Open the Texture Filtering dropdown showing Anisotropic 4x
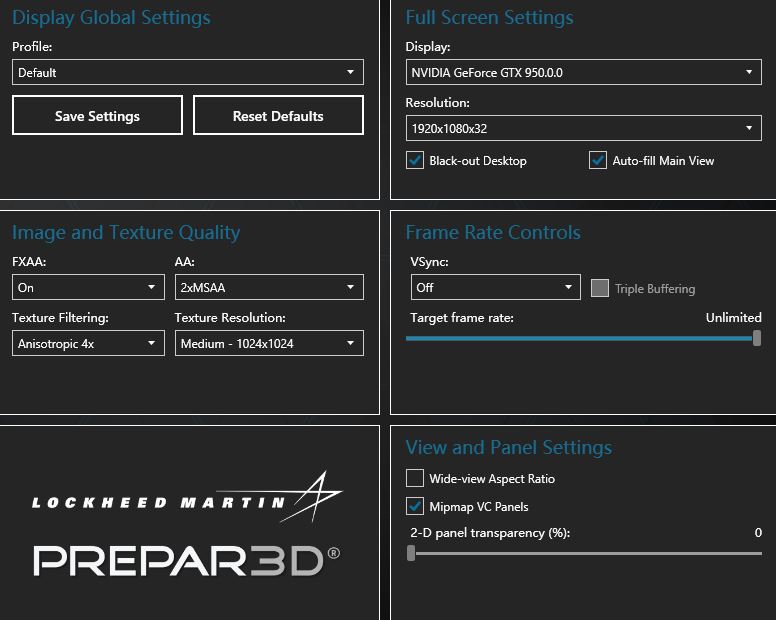Image resolution: width=776 pixels, height=620 pixels. click(x=88, y=343)
